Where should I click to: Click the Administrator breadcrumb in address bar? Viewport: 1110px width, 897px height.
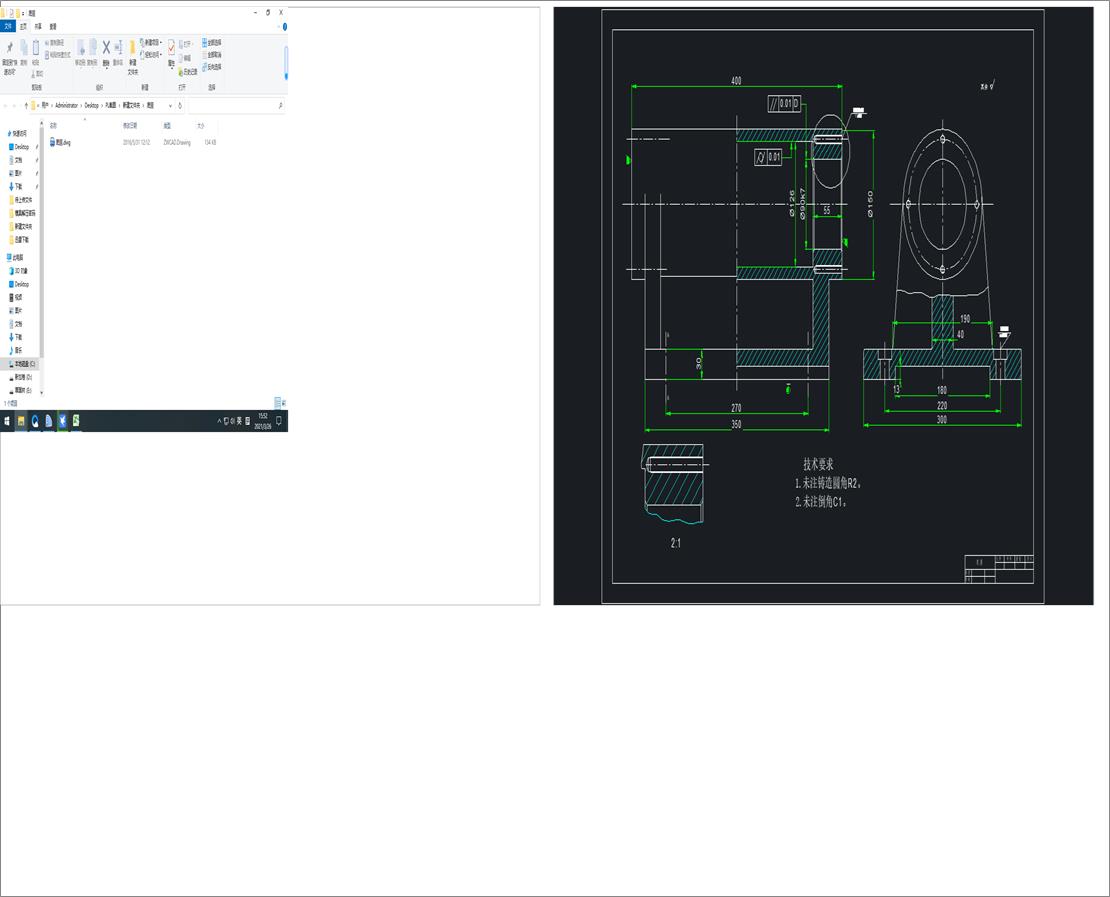pyautogui.click(x=68, y=105)
